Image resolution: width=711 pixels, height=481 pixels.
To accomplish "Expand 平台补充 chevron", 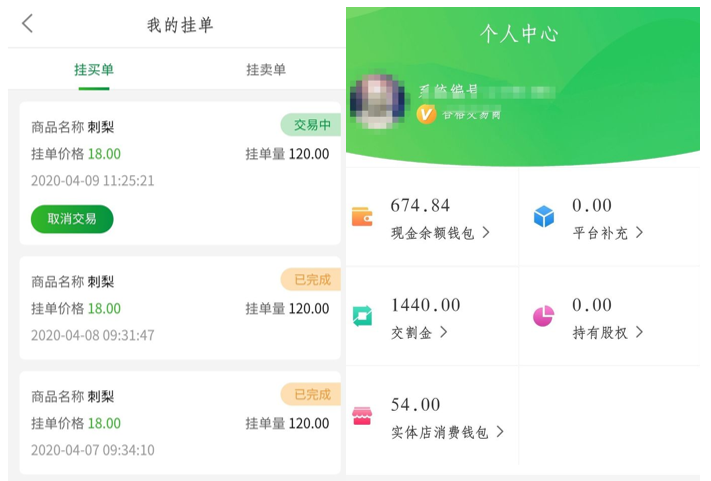I will pos(639,233).
